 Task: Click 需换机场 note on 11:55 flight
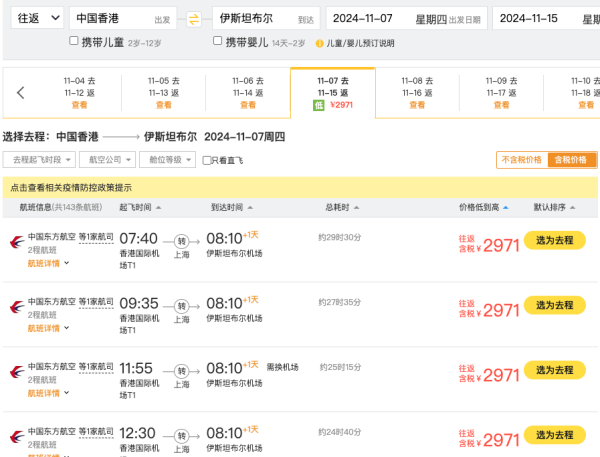point(282,367)
